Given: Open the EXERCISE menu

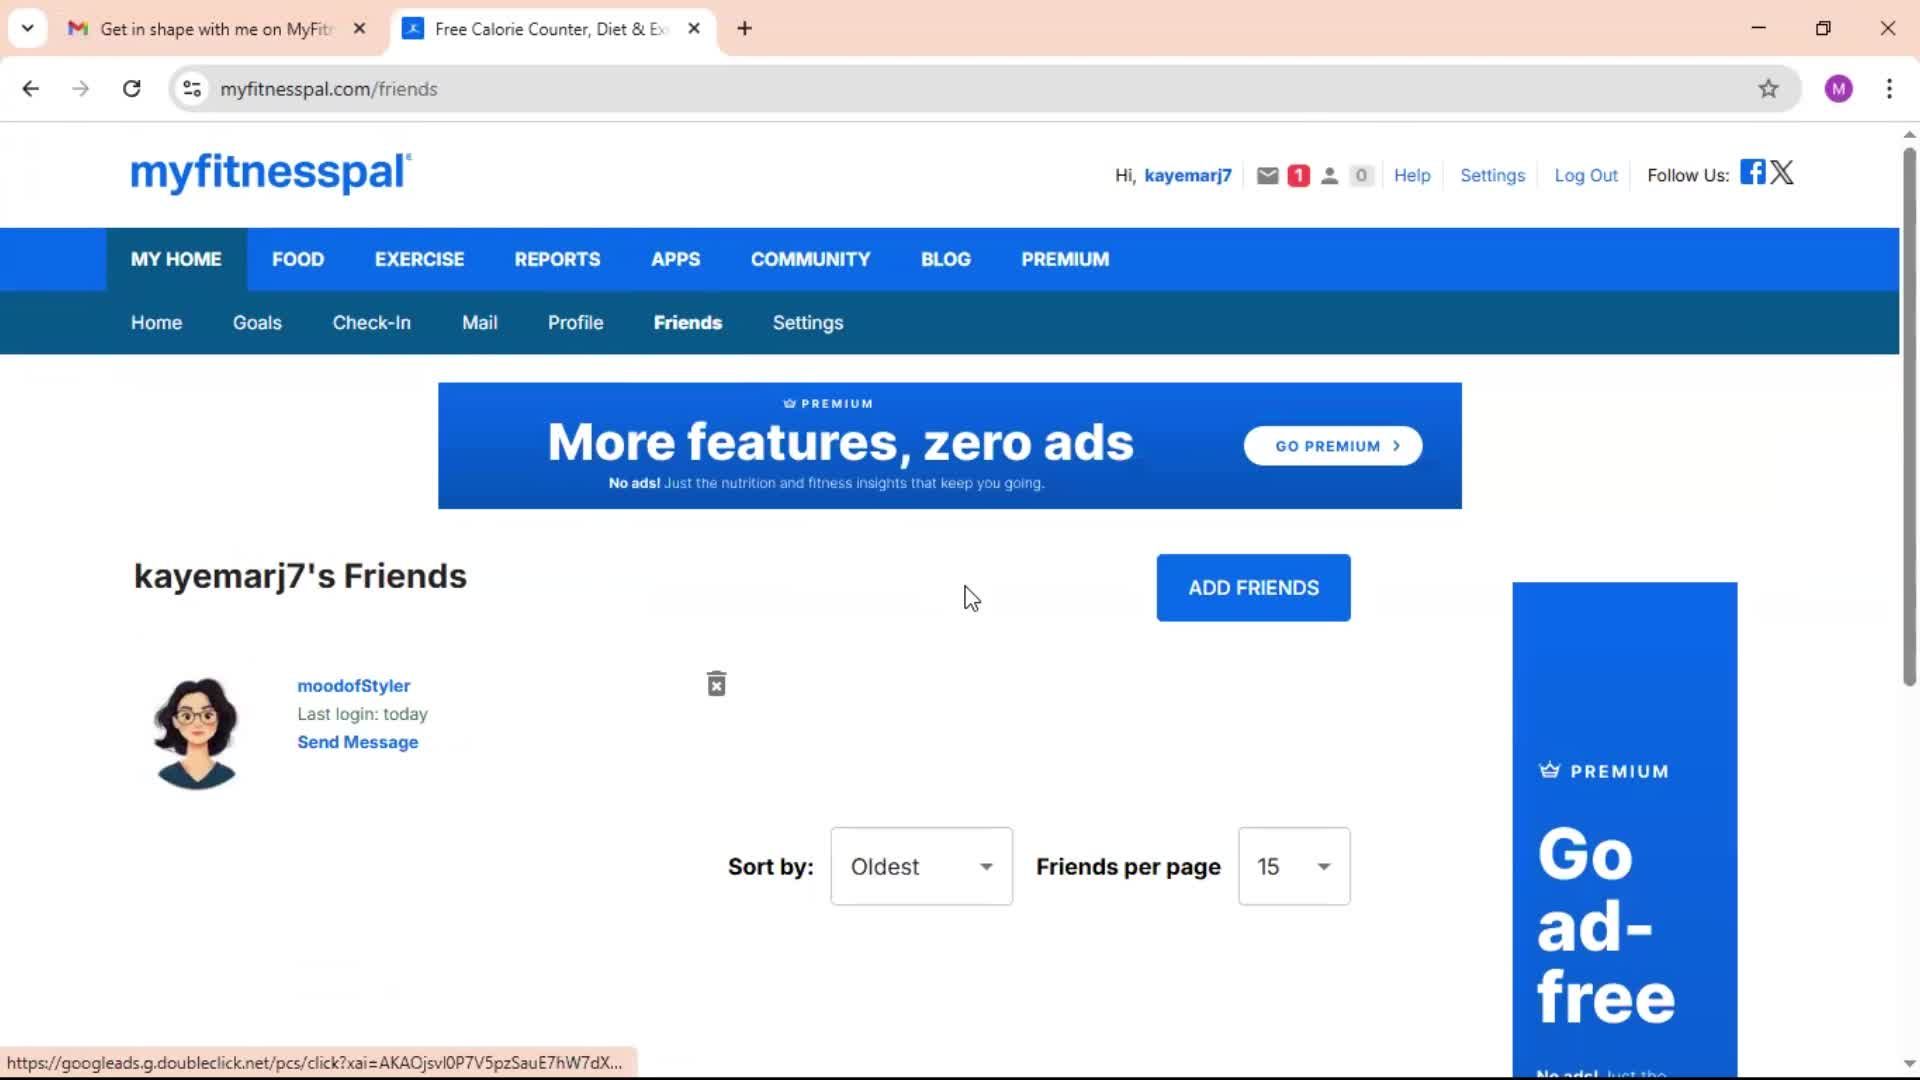Looking at the screenshot, I should pyautogui.click(x=419, y=259).
